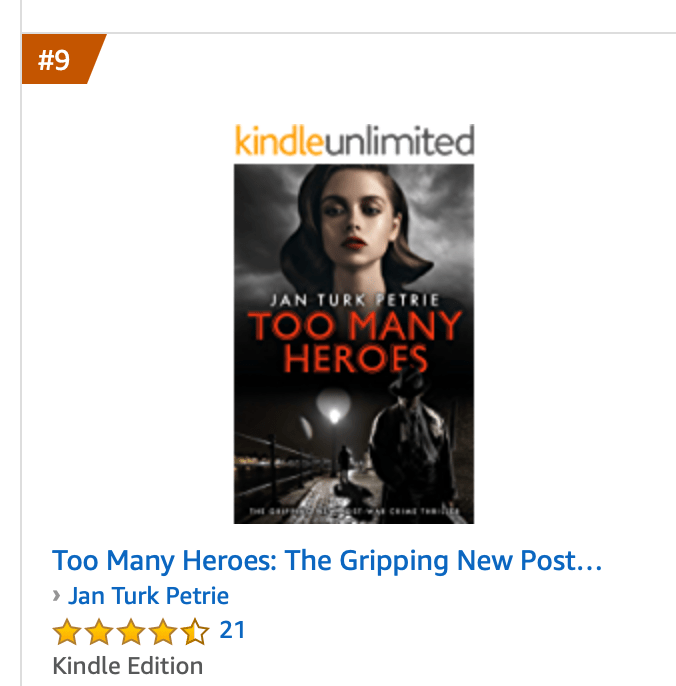Click the orange 'kindle' word in logo
This screenshot has width=676, height=686.
pos(279,139)
